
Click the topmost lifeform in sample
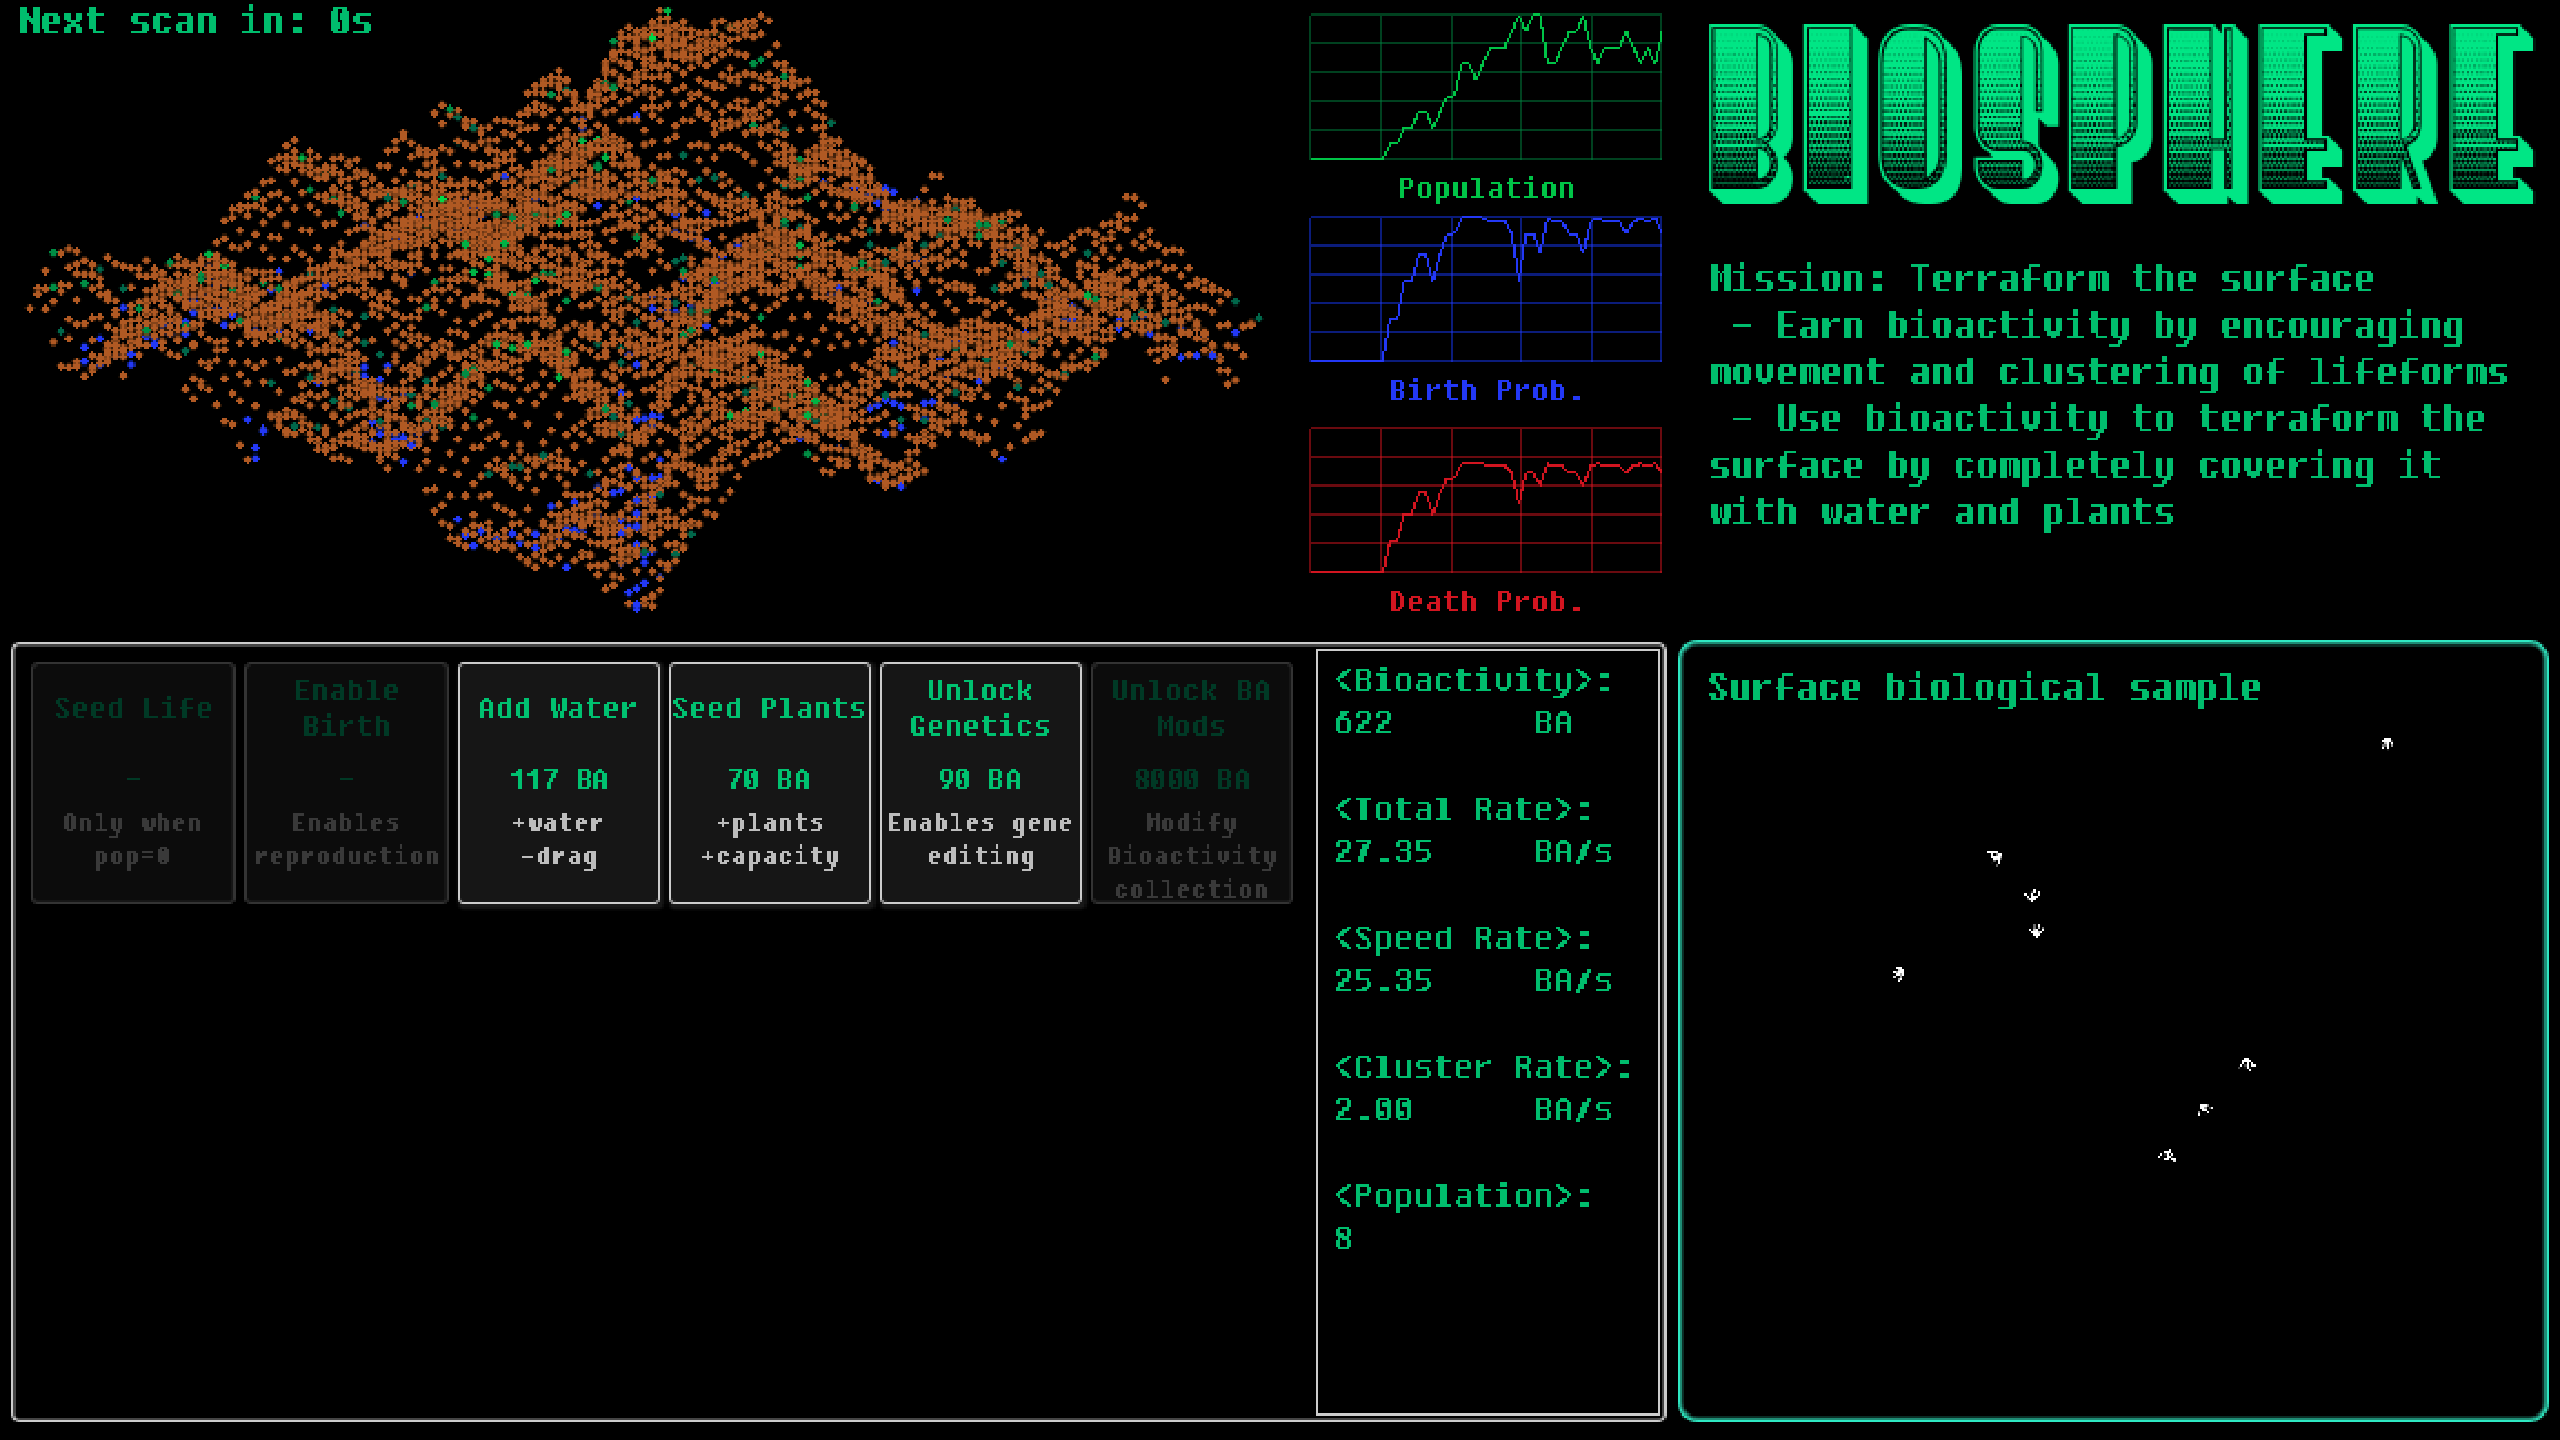click(x=2387, y=743)
